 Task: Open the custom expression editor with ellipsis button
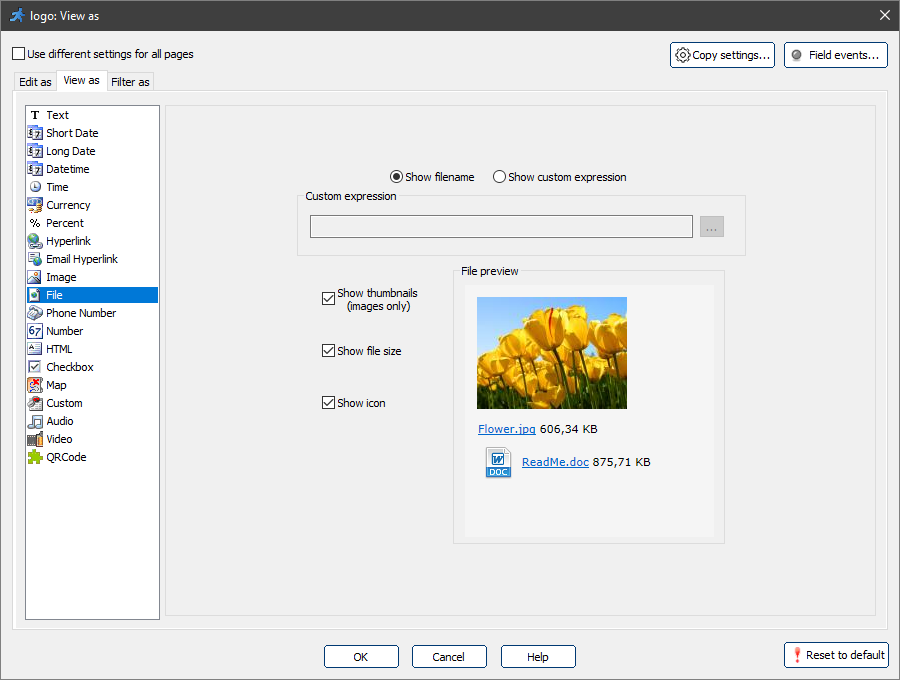[711, 226]
